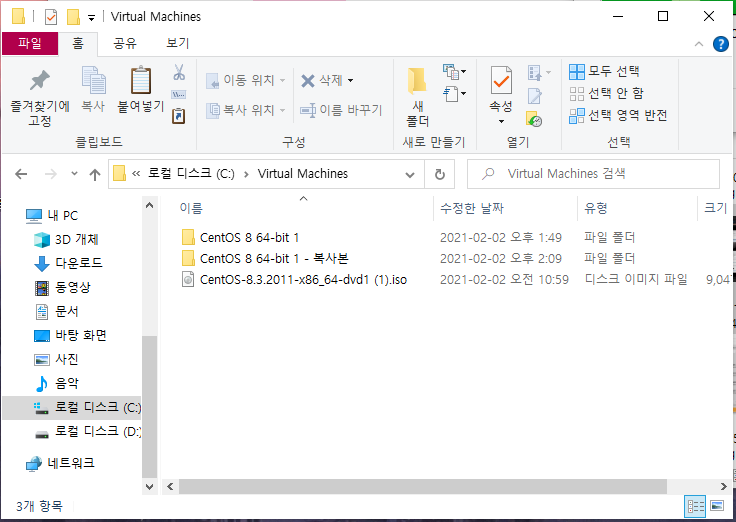
Task: Open 음악 folder in navigation pane
Action: pyautogui.click(x=57, y=384)
